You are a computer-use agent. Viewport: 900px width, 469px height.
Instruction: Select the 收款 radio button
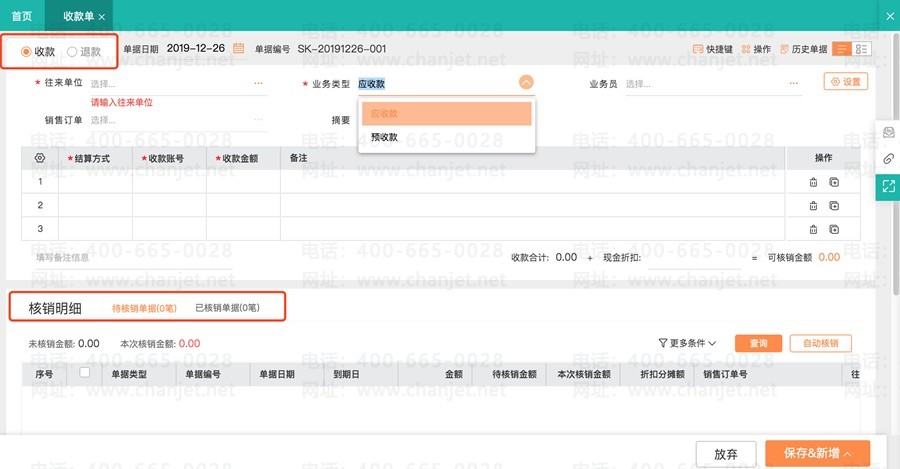click(26, 52)
